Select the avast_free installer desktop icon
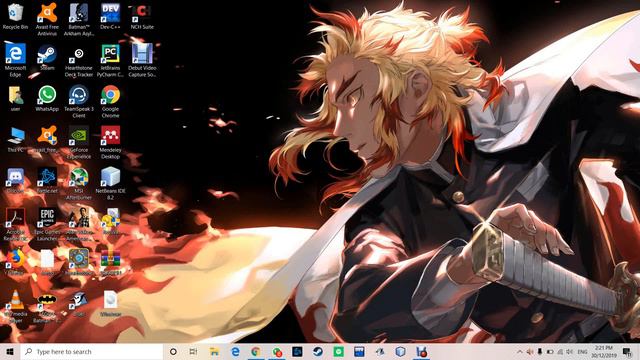Image resolution: width=640 pixels, height=360 pixels. (x=47, y=140)
